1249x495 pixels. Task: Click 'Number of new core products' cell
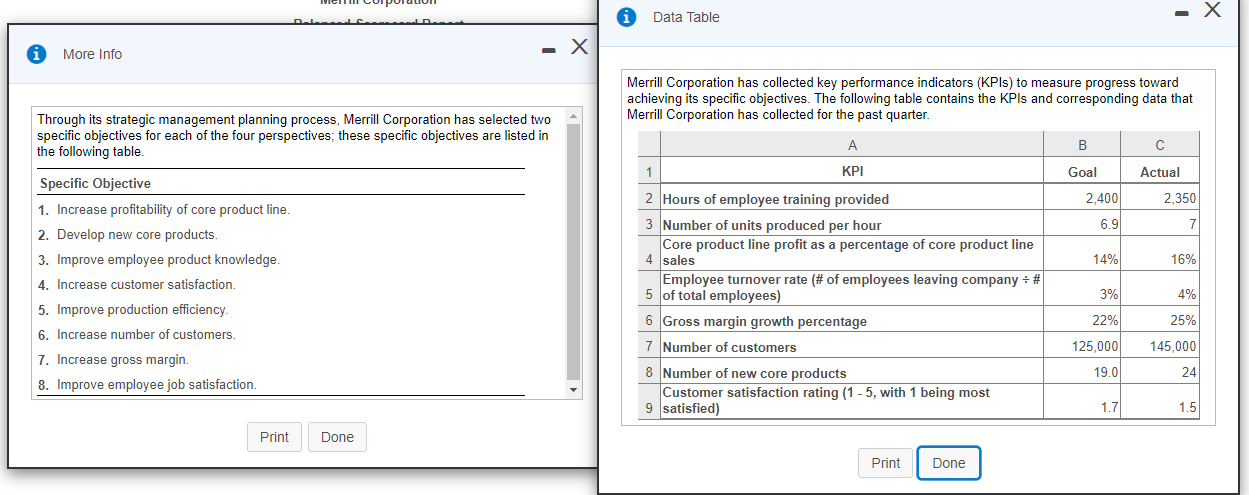pos(852,373)
